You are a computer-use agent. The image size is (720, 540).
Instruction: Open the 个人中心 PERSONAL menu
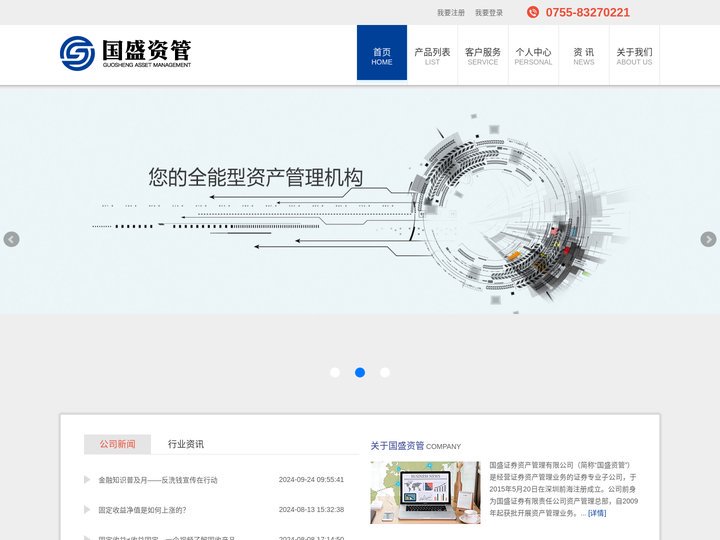pos(533,56)
